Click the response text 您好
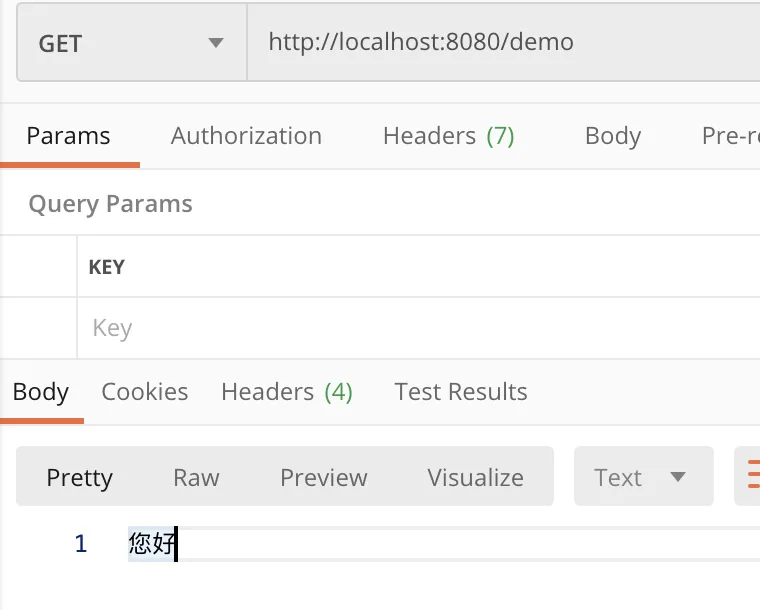The image size is (760, 610). tap(152, 544)
